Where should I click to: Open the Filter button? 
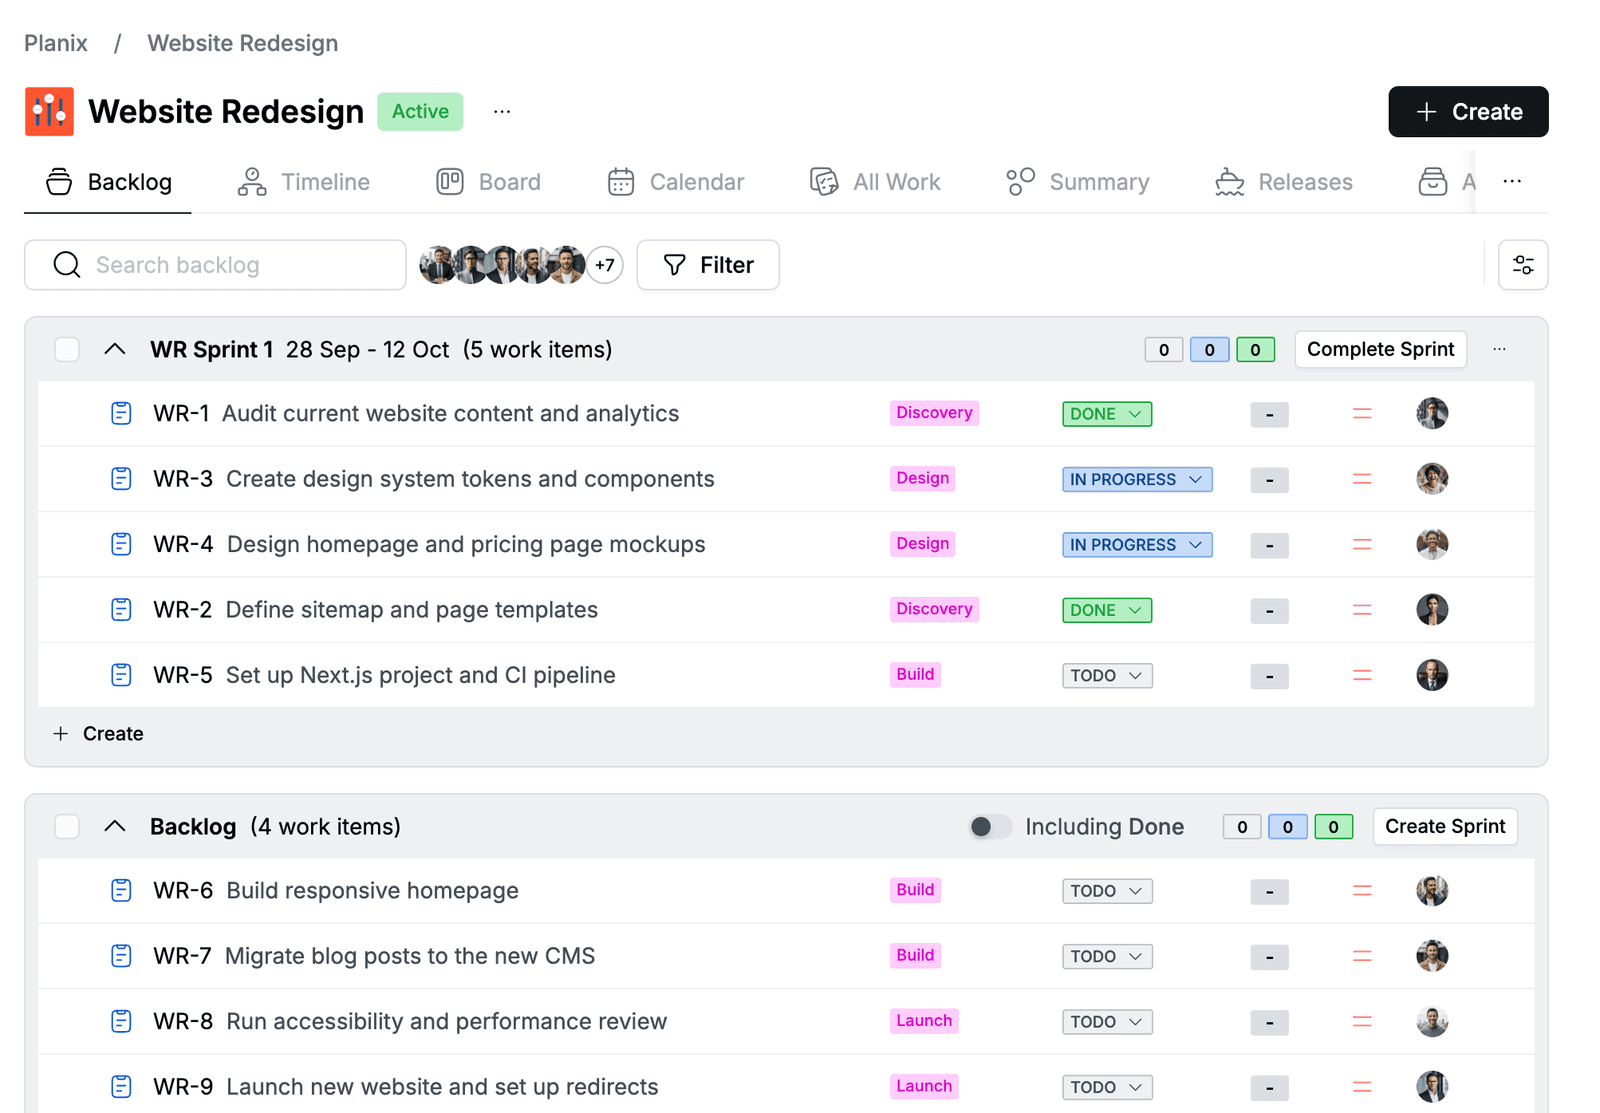tap(708, 265)
